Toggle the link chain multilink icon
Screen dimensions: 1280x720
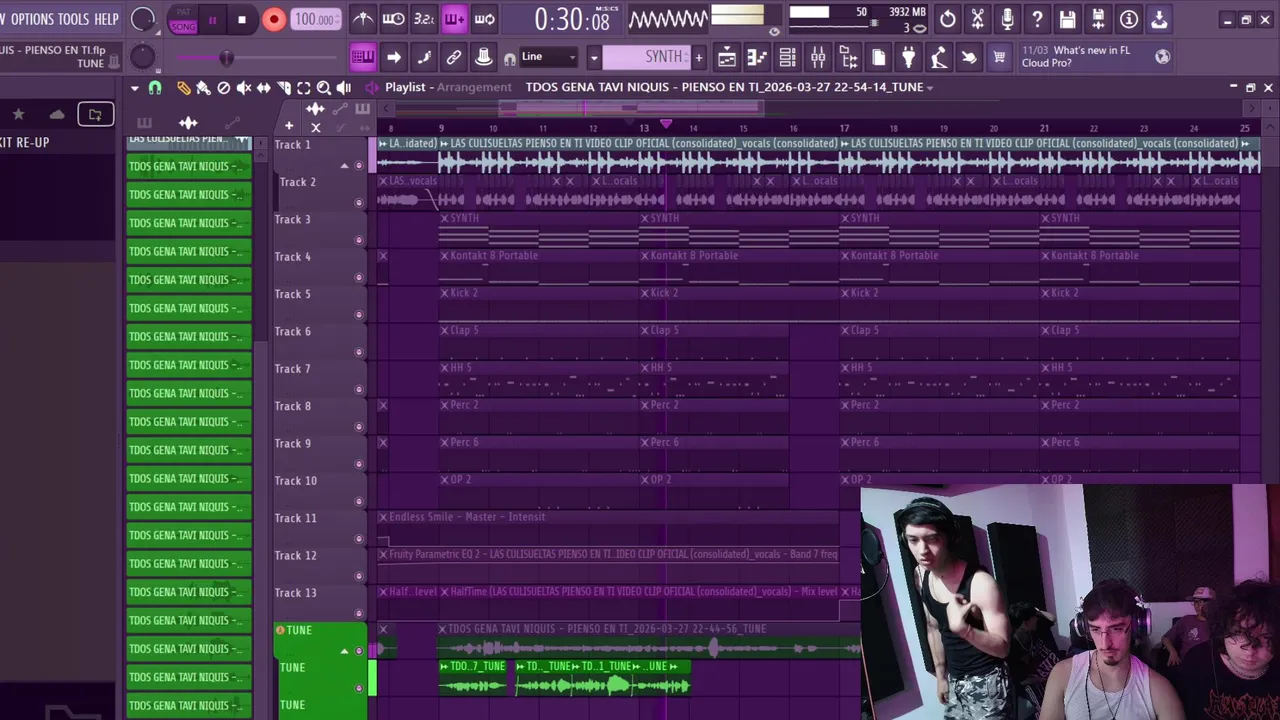click(x=454, y=57)
